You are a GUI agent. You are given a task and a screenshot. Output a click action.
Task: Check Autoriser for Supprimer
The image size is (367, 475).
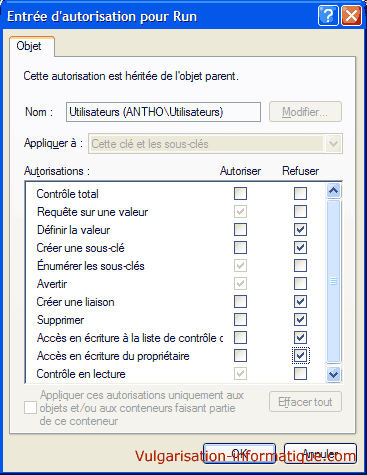pos(240,320)
